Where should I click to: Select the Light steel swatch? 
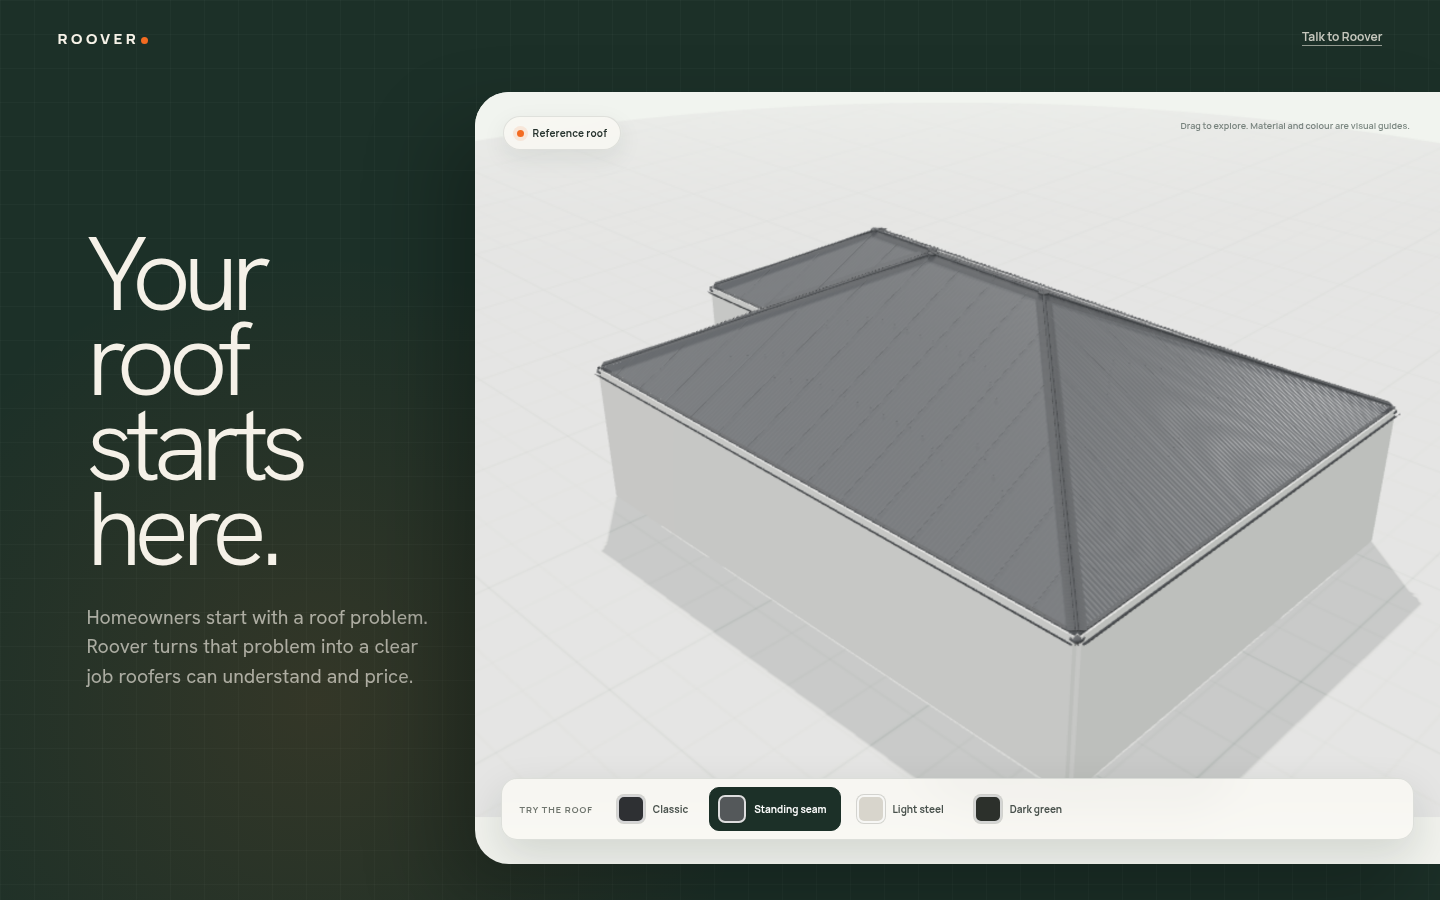[x=871, y=809]
